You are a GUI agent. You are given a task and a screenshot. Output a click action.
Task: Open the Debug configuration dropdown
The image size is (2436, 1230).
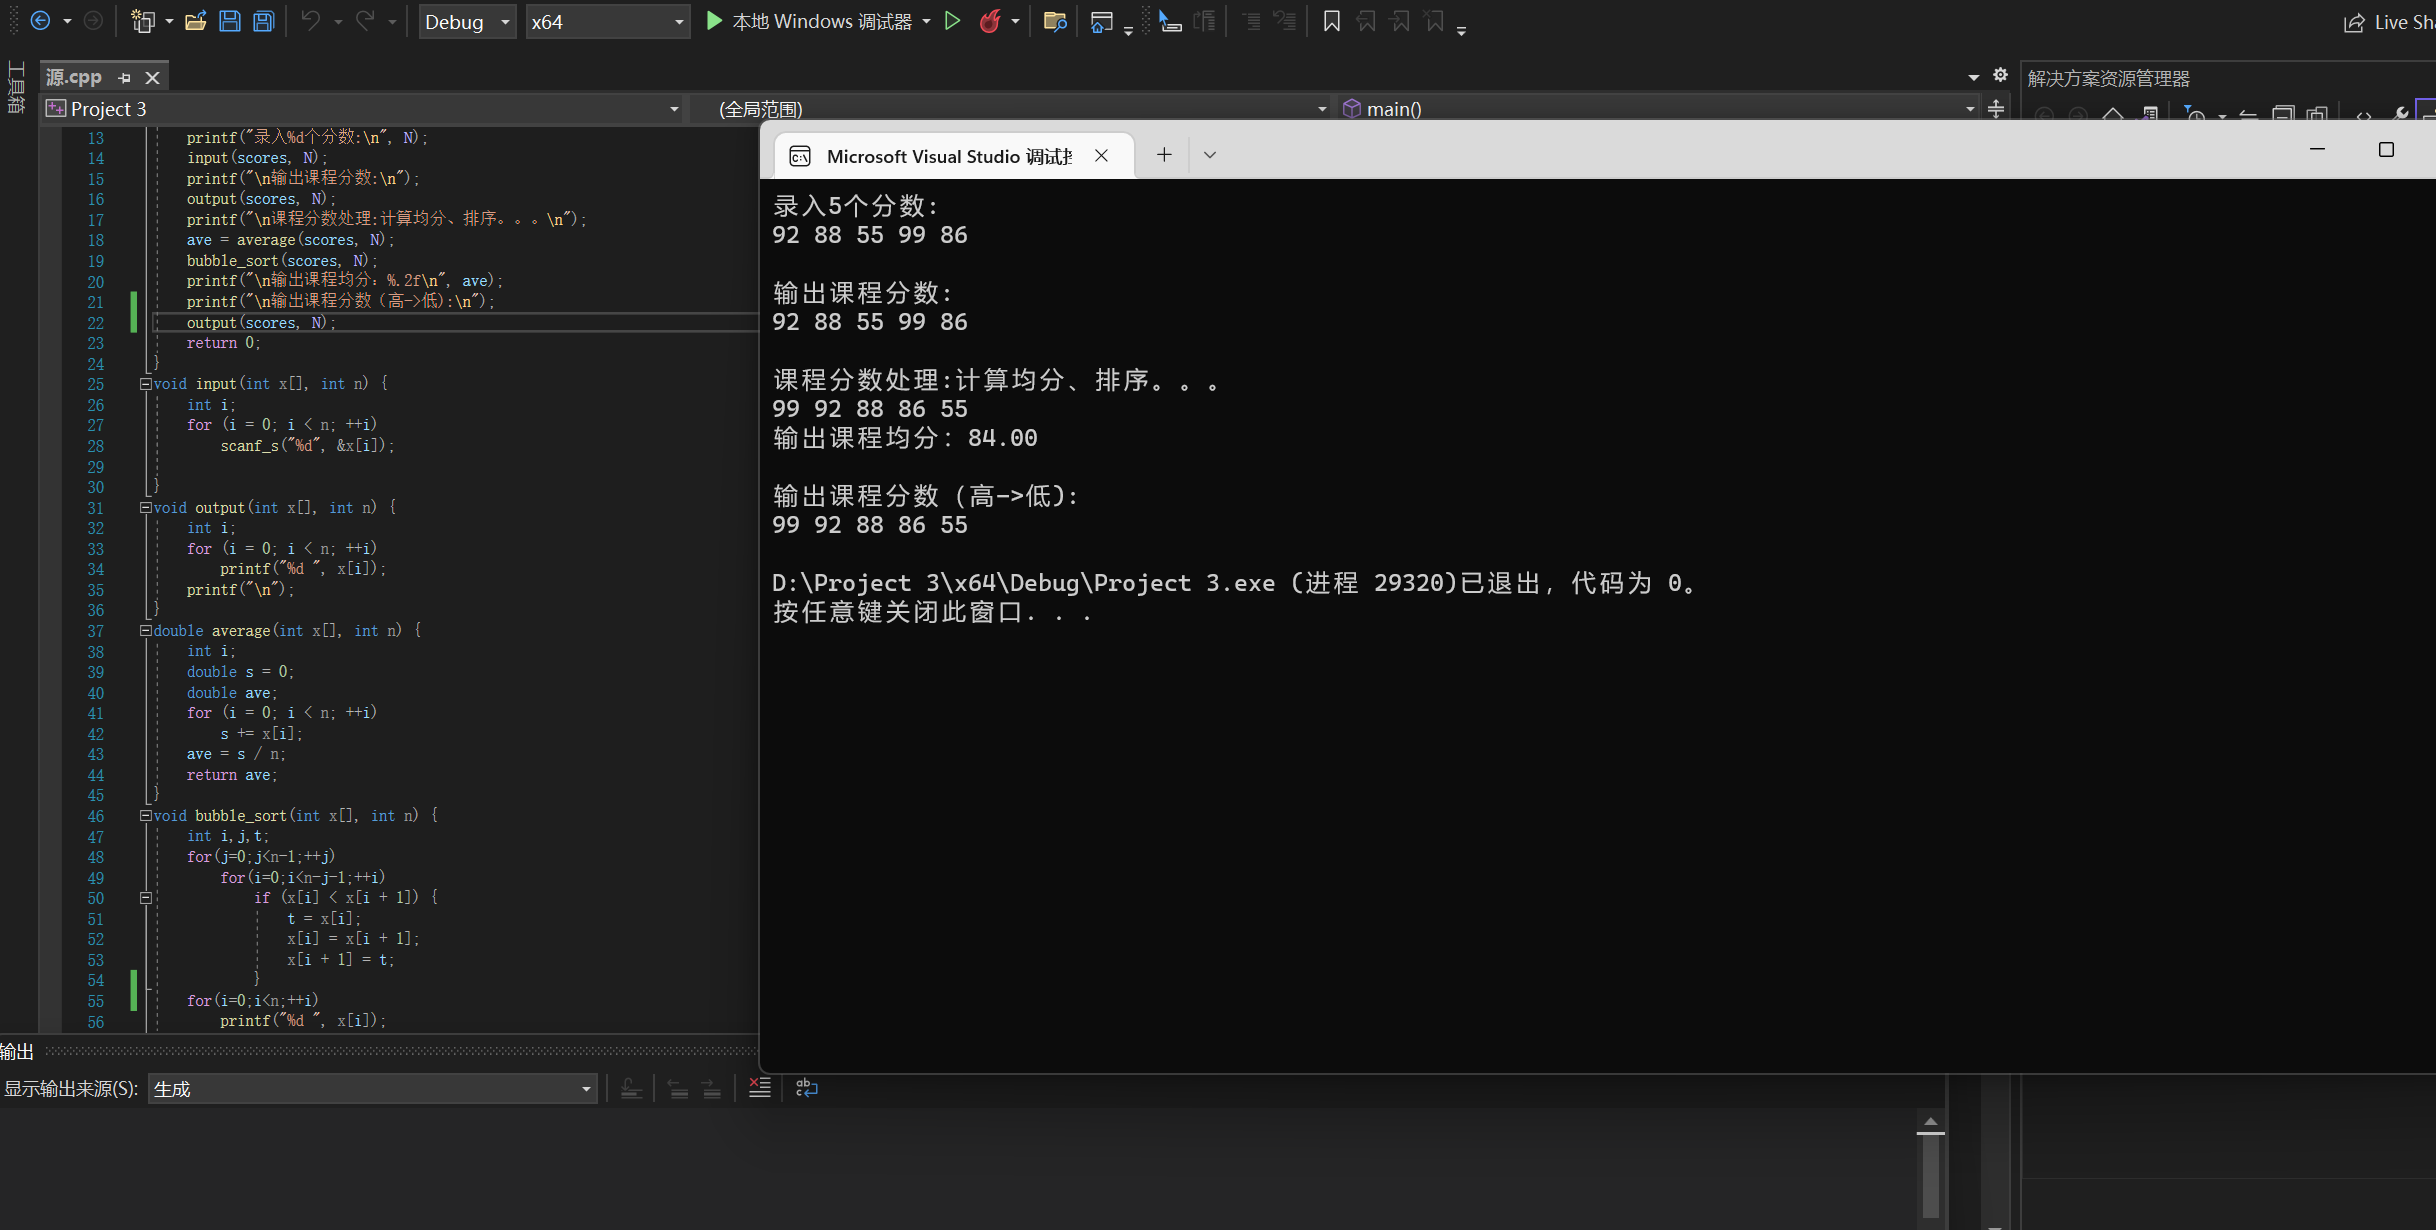tap(467, 21)
